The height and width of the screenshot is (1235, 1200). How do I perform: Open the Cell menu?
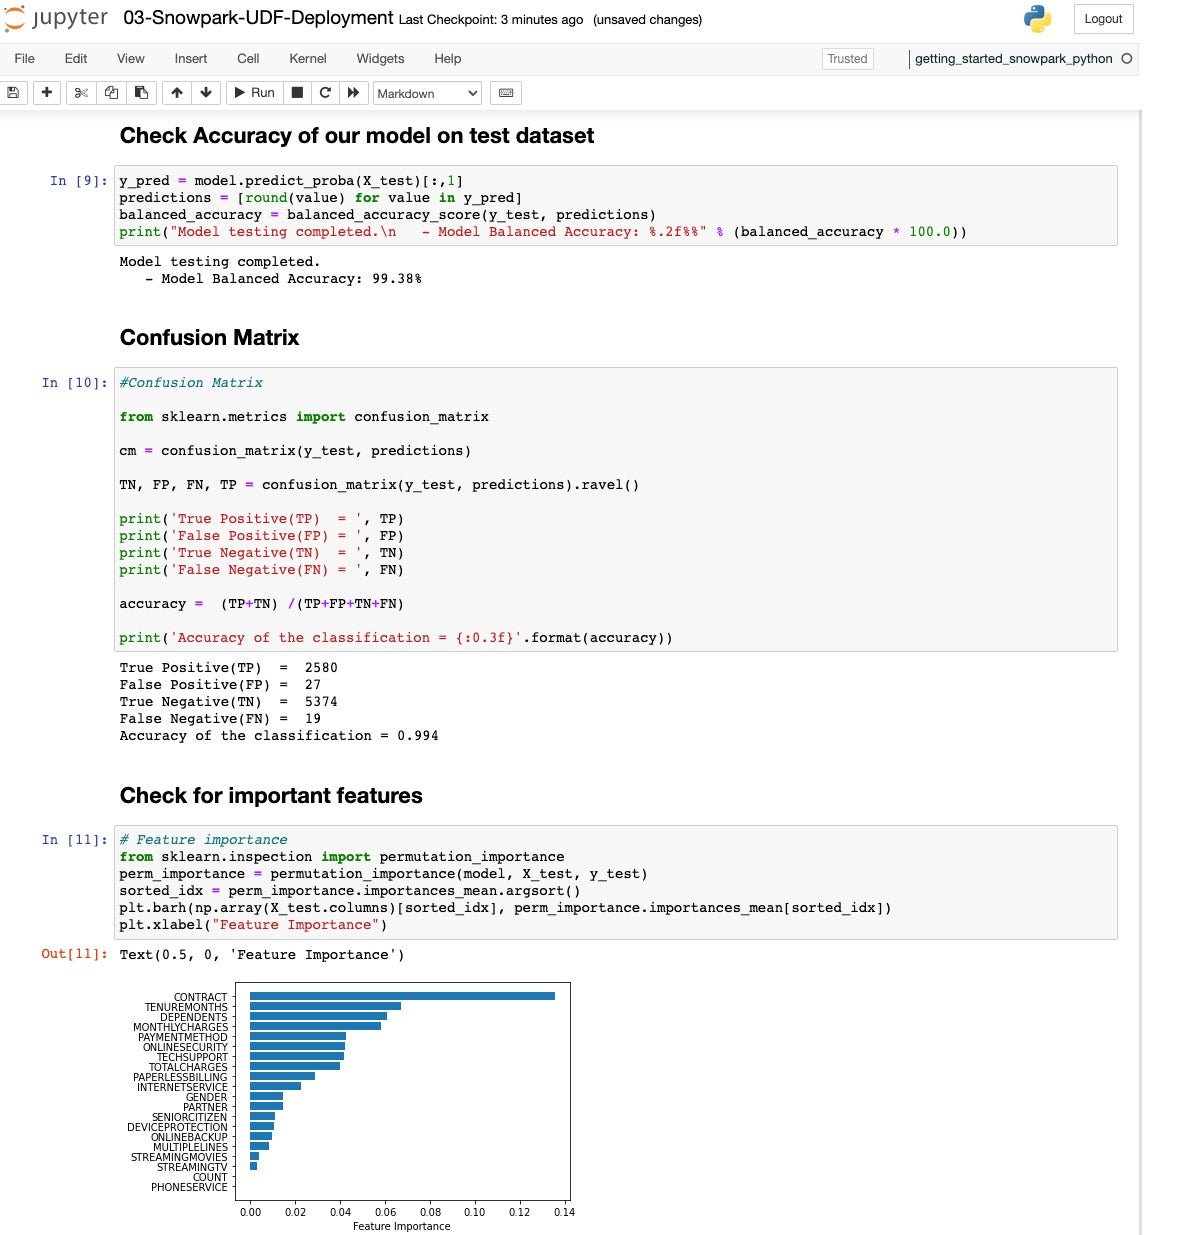point(248,59)
